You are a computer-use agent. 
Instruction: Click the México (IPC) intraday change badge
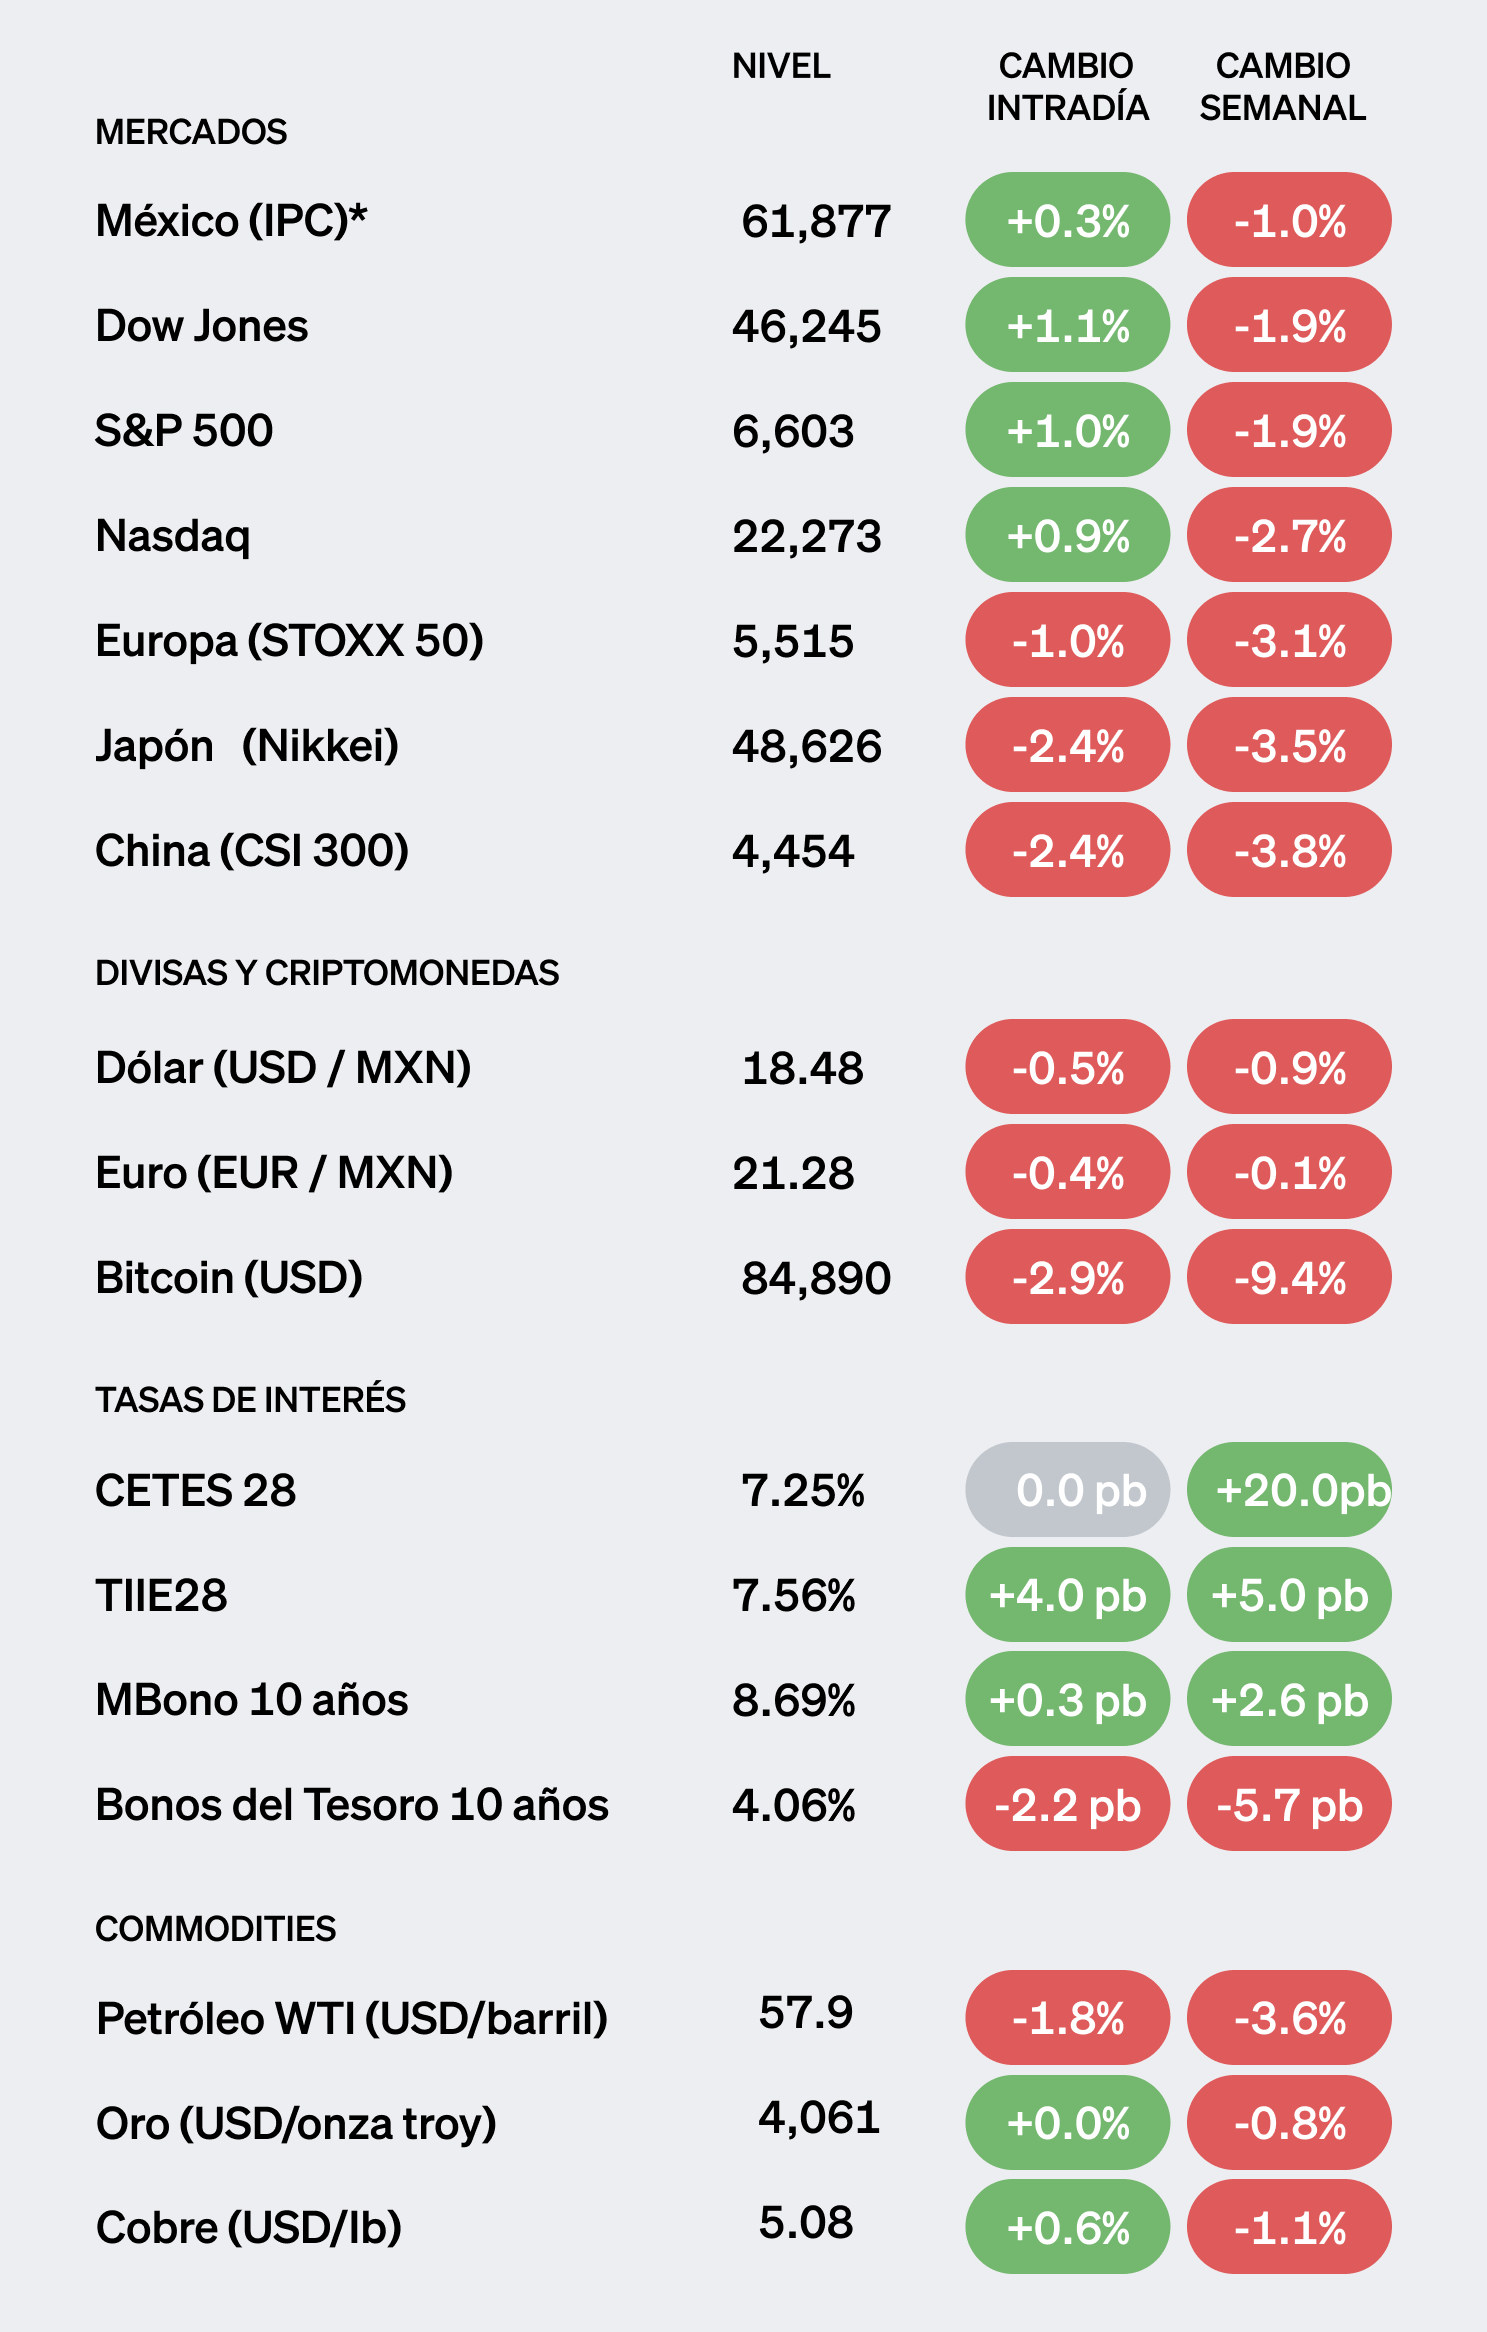[1067, 220]
